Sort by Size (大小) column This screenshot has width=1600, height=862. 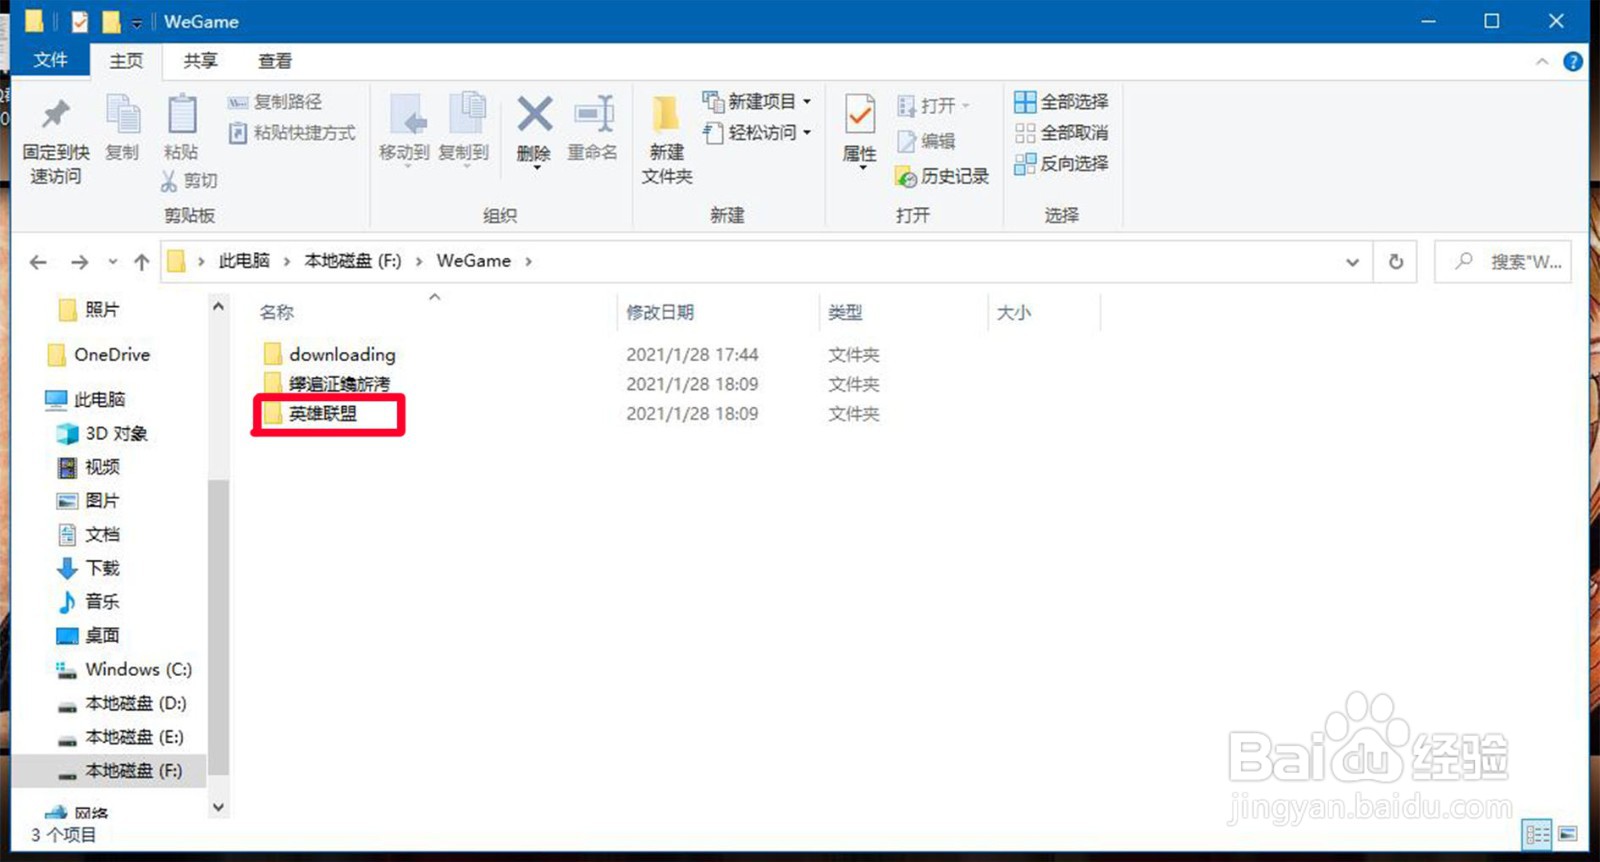coord(1013,312)
